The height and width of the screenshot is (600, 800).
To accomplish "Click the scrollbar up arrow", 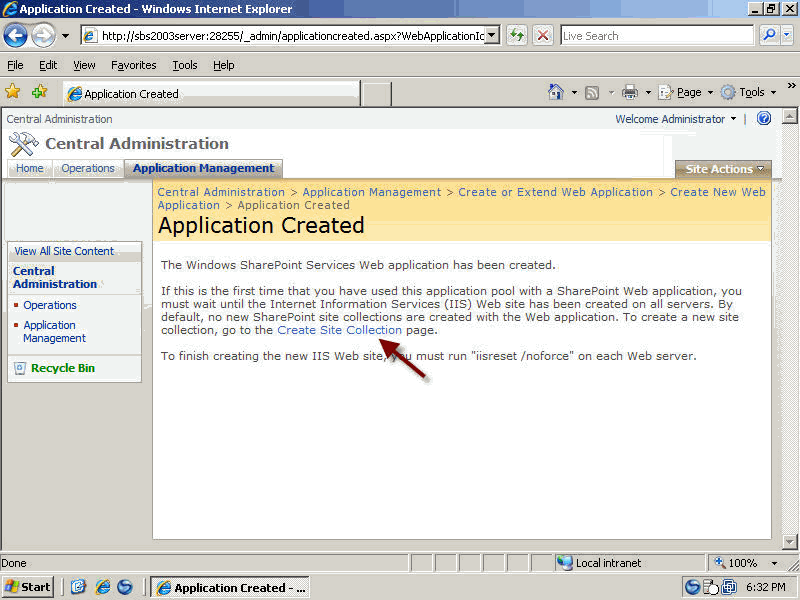I will click(789, 116).
